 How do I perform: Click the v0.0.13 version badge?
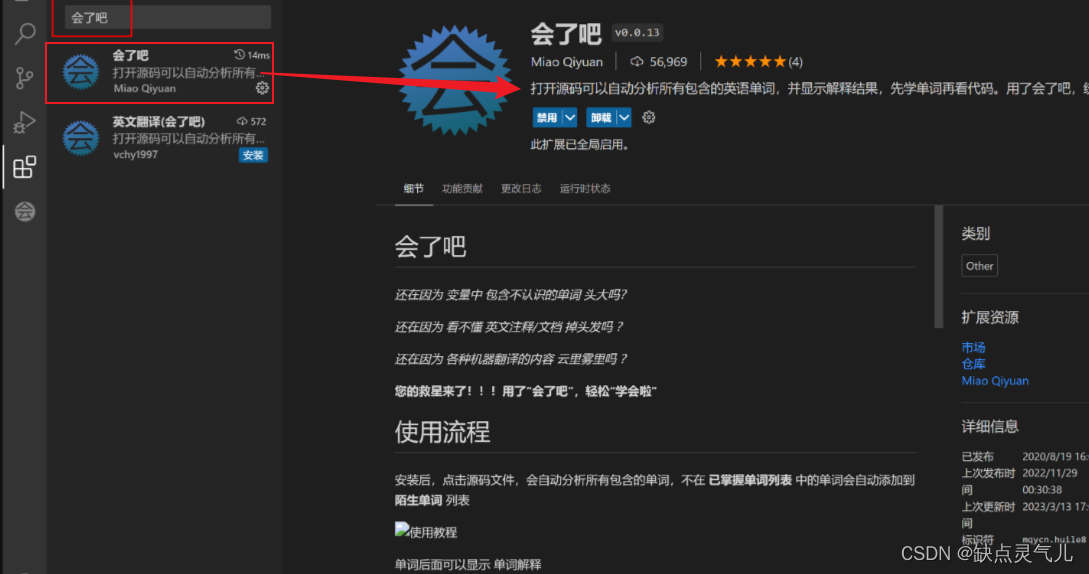(637, 33)
